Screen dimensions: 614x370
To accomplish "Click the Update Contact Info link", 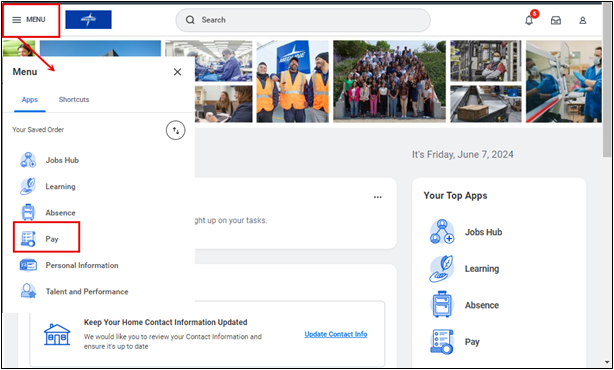I will [336, 334].
